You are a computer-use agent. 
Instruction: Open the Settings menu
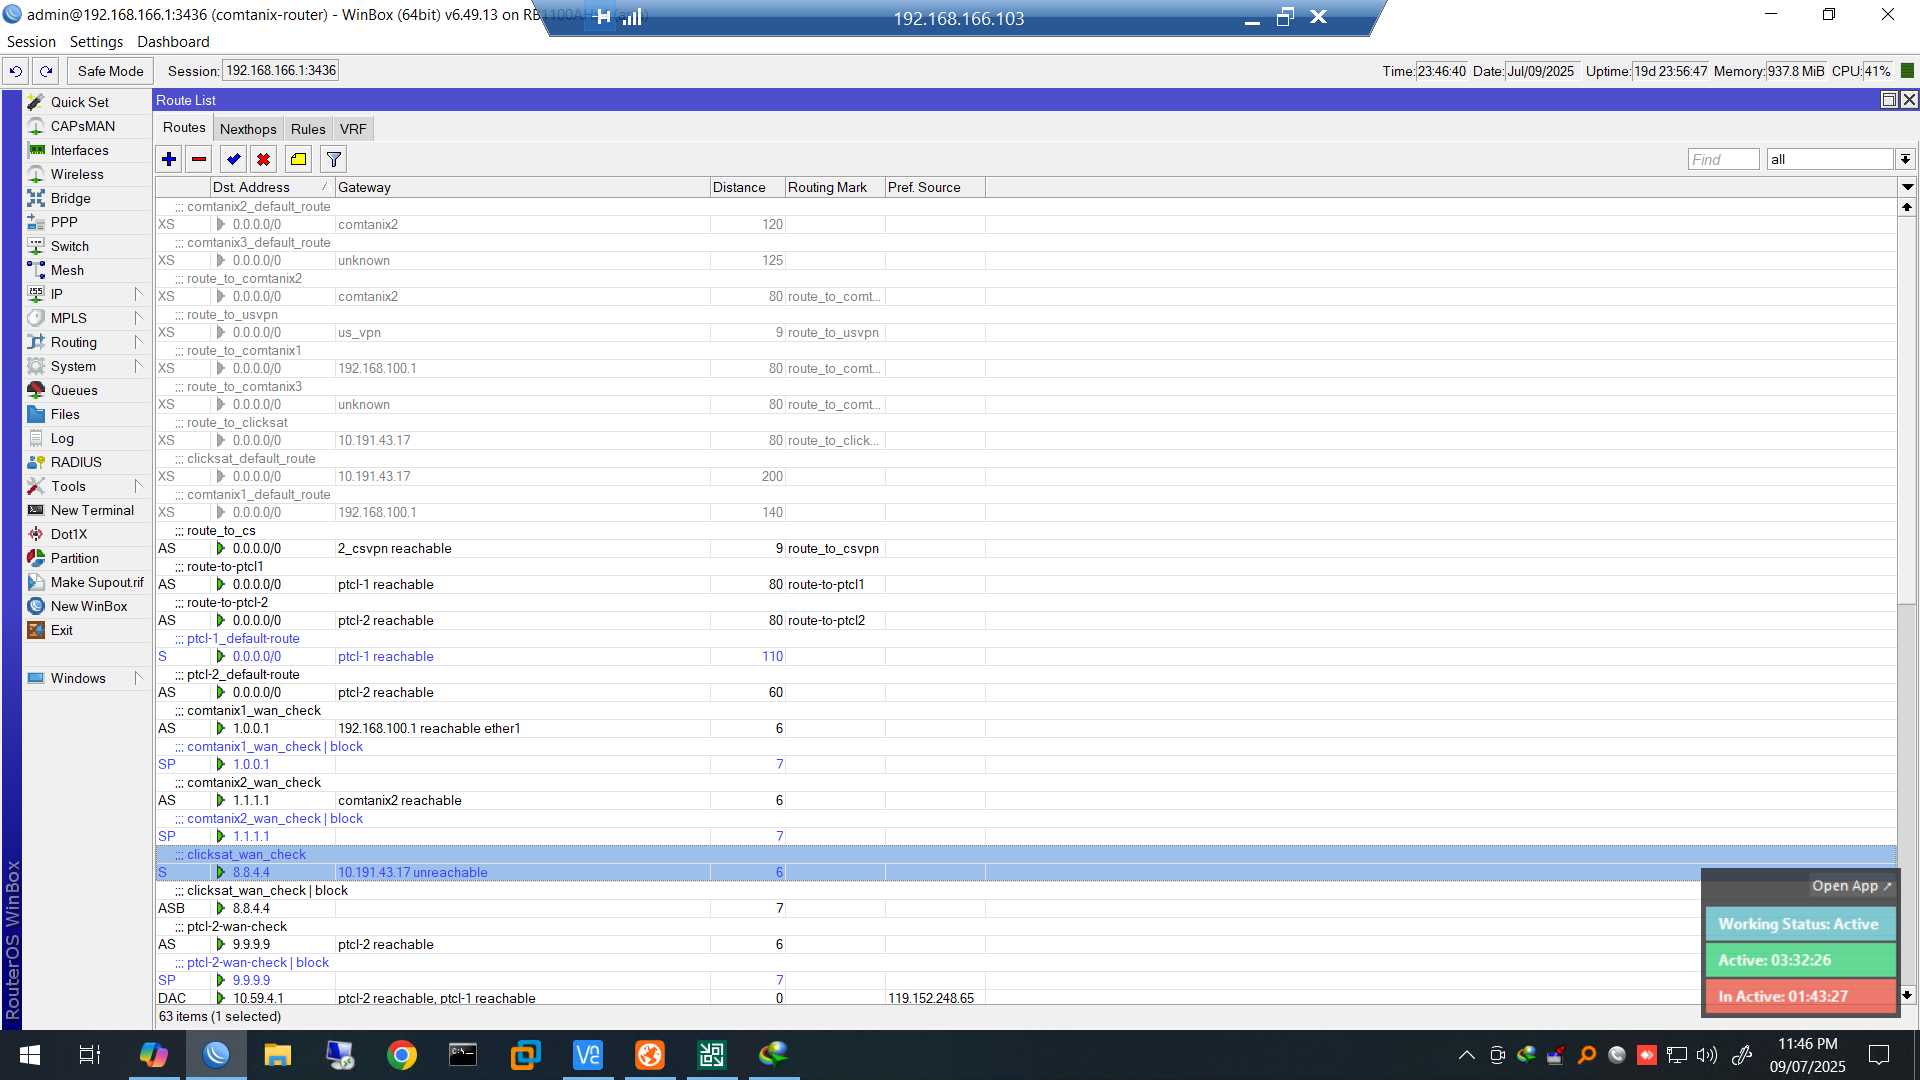[96, 42]
